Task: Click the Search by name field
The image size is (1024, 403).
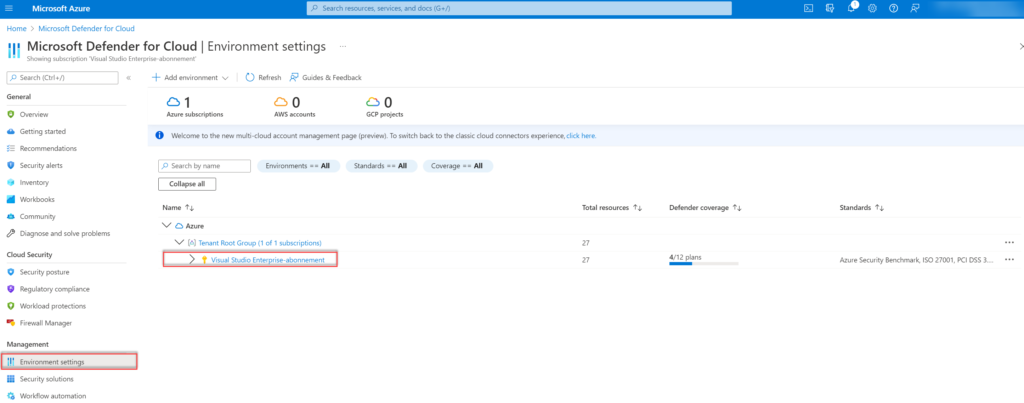Action: click(x=204, y=166)
